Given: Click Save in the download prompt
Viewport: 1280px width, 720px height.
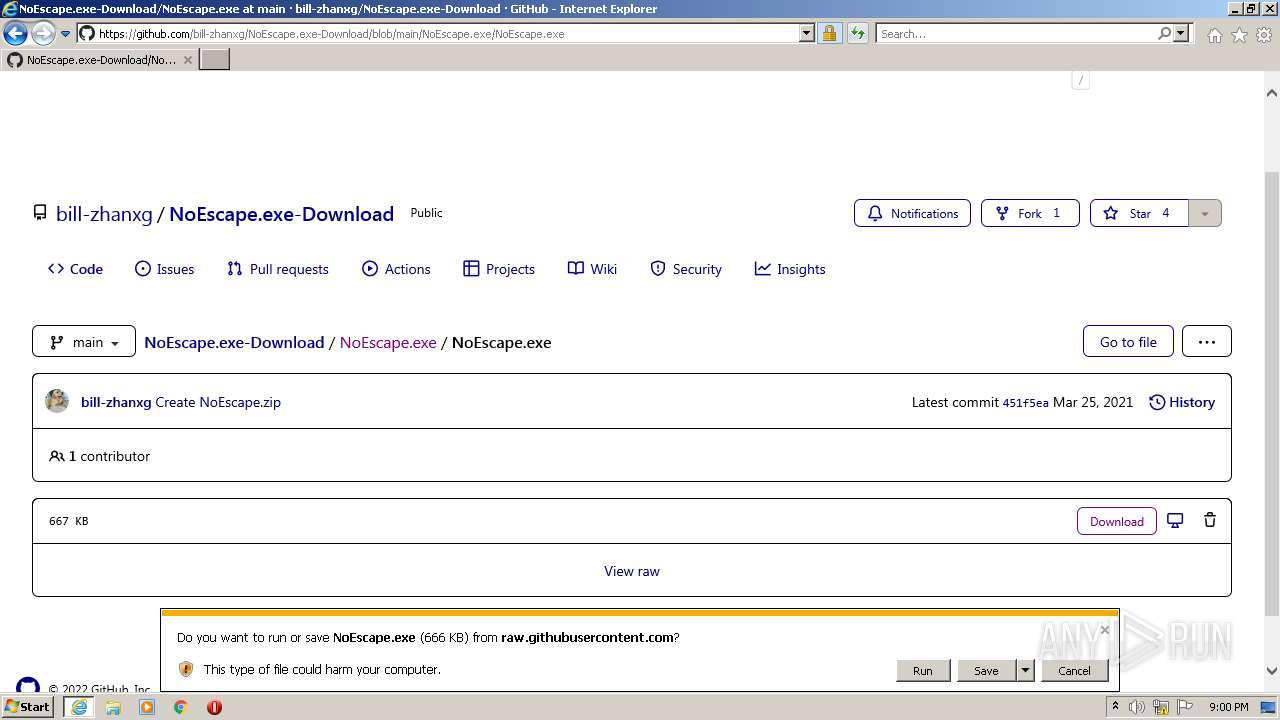Looking at the screenshot, I should pyautogui.click(x=986, y=671).
